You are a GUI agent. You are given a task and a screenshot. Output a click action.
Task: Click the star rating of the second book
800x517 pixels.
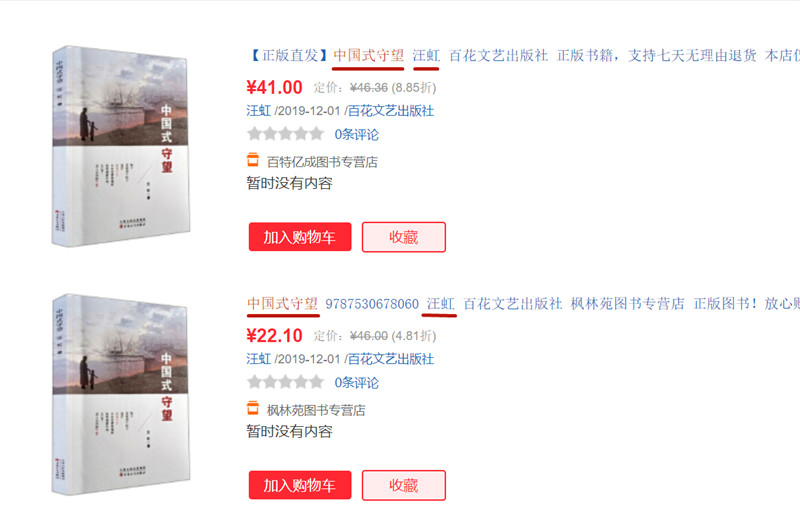point(285,382)
